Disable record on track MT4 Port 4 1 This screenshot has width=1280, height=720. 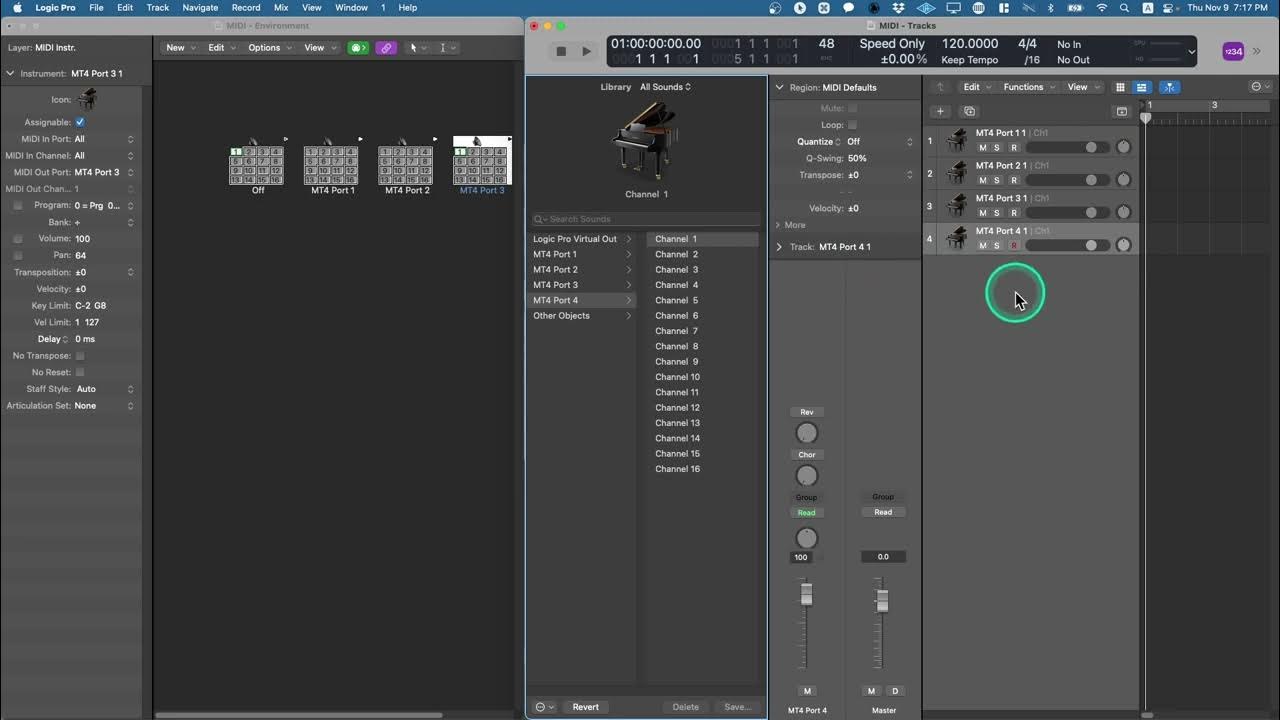coord(1014,246)
